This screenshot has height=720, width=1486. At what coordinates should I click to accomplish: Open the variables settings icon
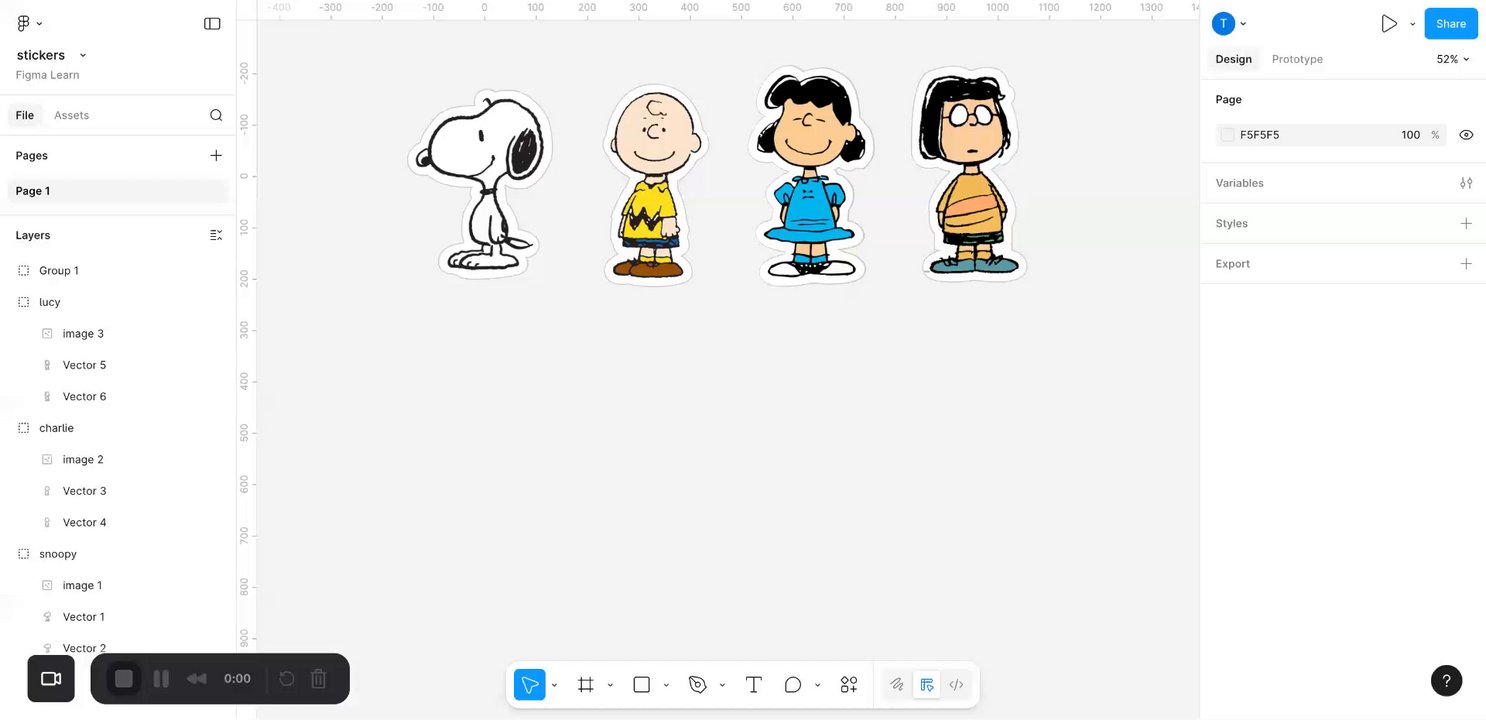tap(1466, 183)
